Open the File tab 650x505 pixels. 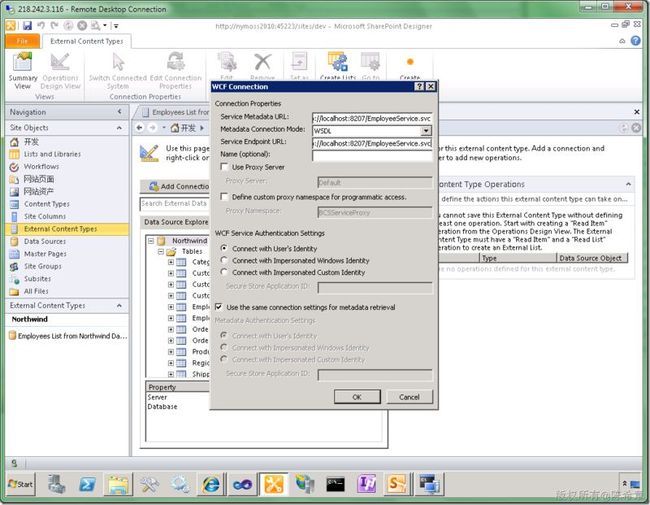23,41
